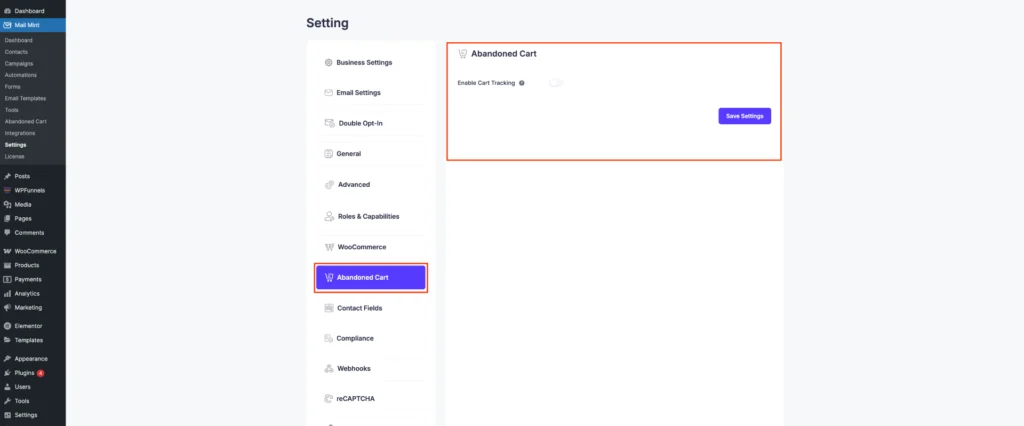Open Campaigns in Mail Mint submenu
This screenshot has height=426, width=1024.
pyautogui.click(x=19, y=63)
